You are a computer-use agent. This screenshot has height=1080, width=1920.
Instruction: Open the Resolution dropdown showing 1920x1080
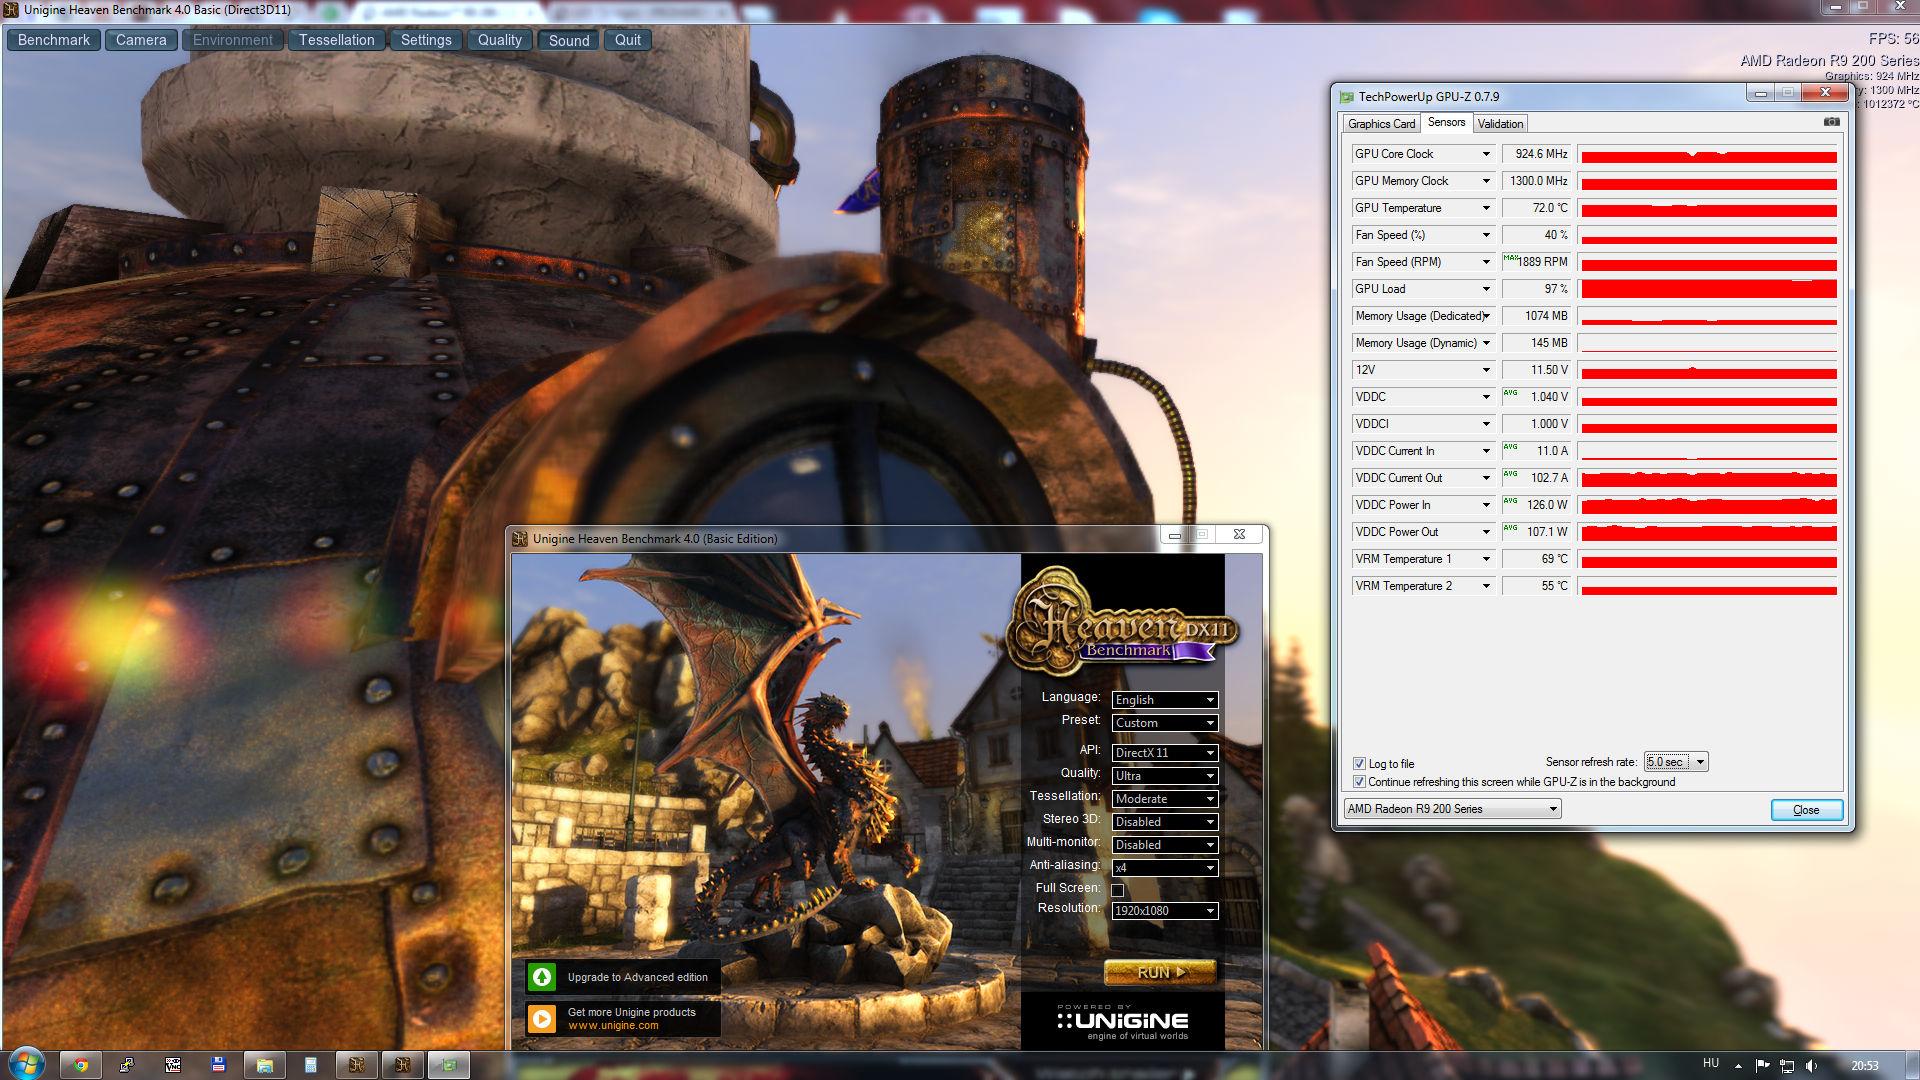click(1165, 911)
